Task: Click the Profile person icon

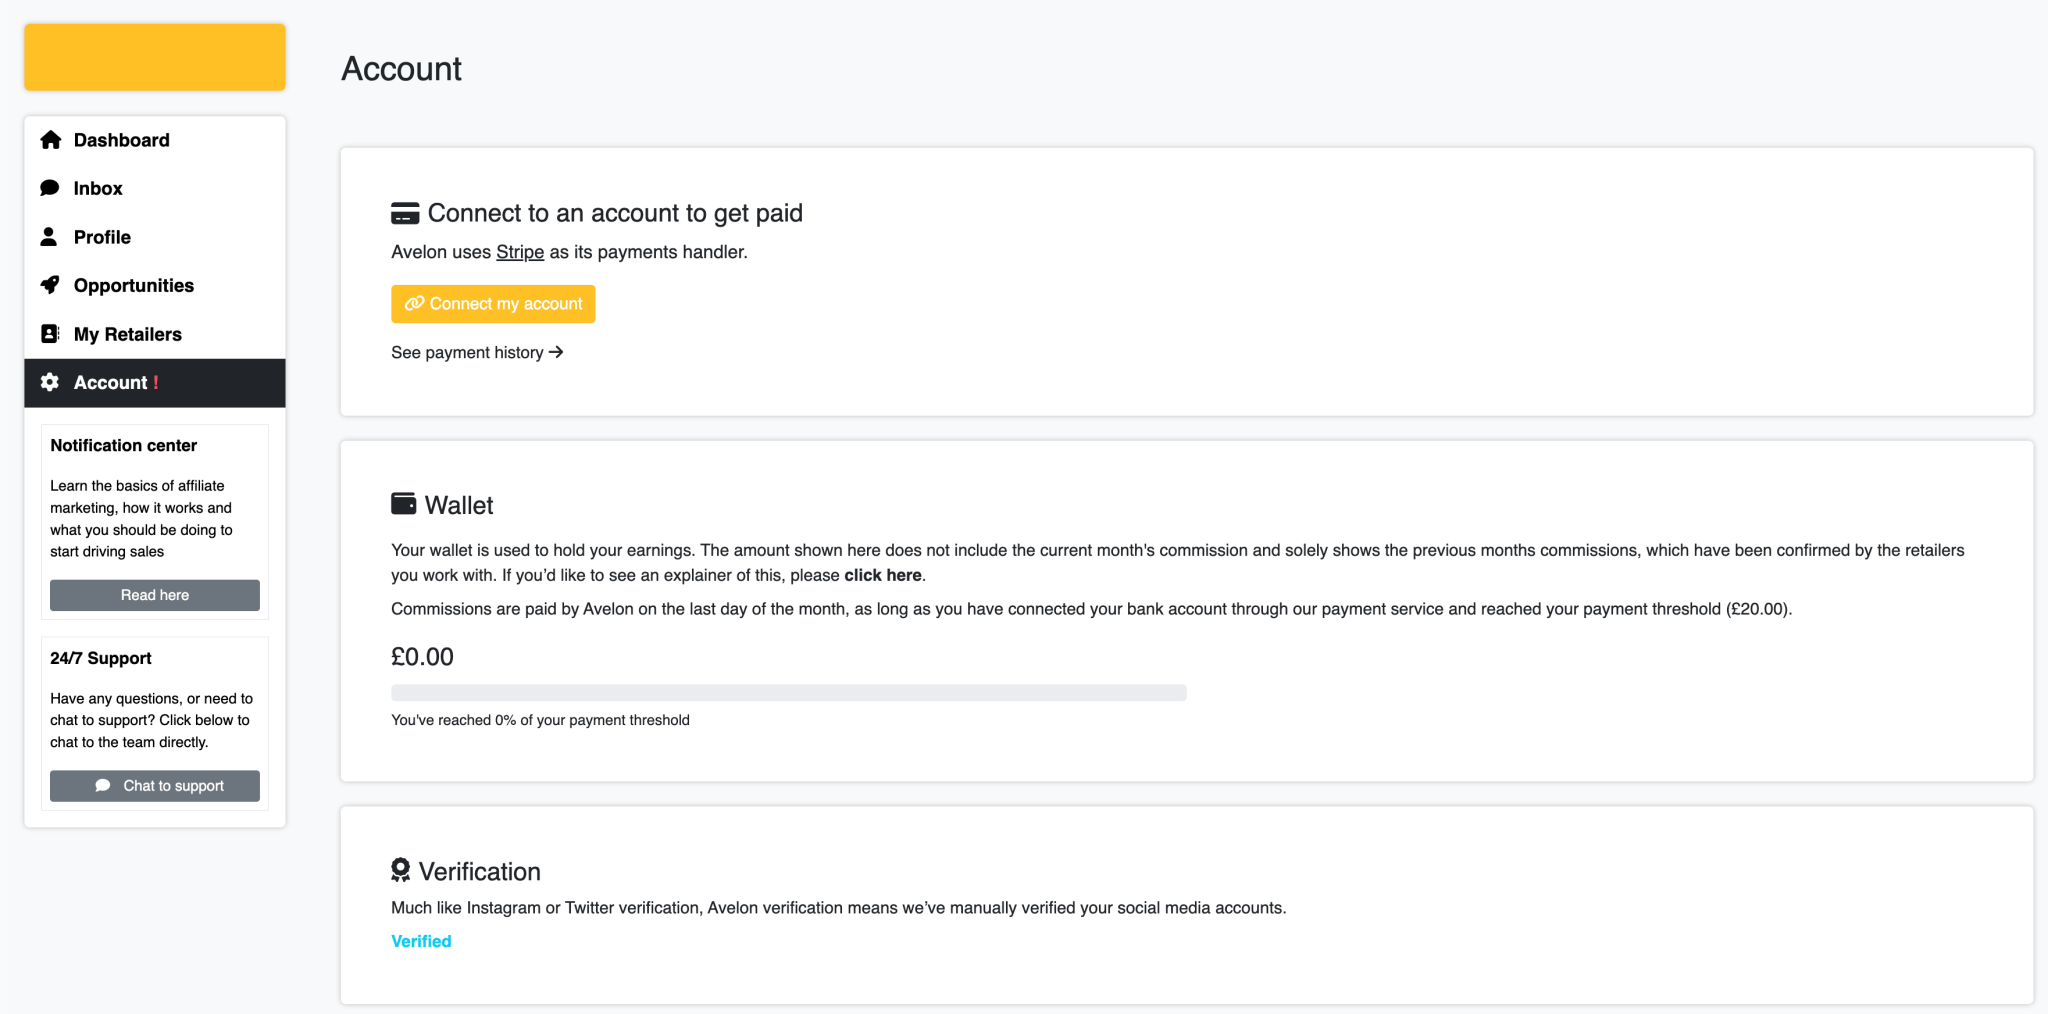Action: tap(49, 237)
